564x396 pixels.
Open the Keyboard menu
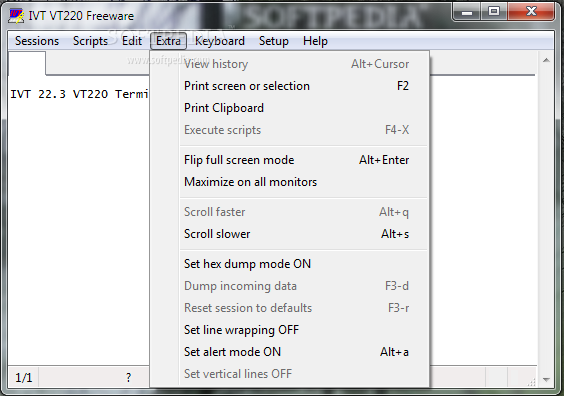(x=220, y=41)
